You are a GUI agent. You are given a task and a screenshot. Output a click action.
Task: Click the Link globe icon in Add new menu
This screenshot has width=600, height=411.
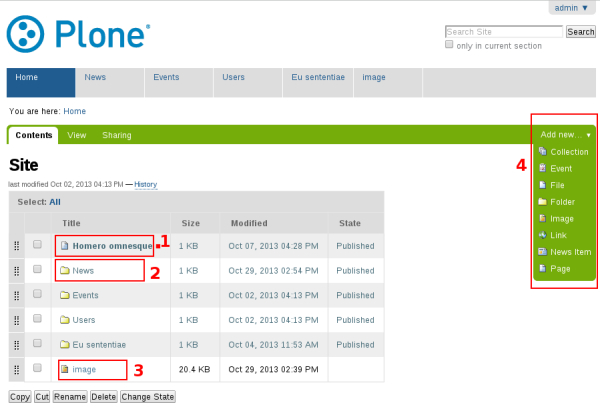[543, 235]
